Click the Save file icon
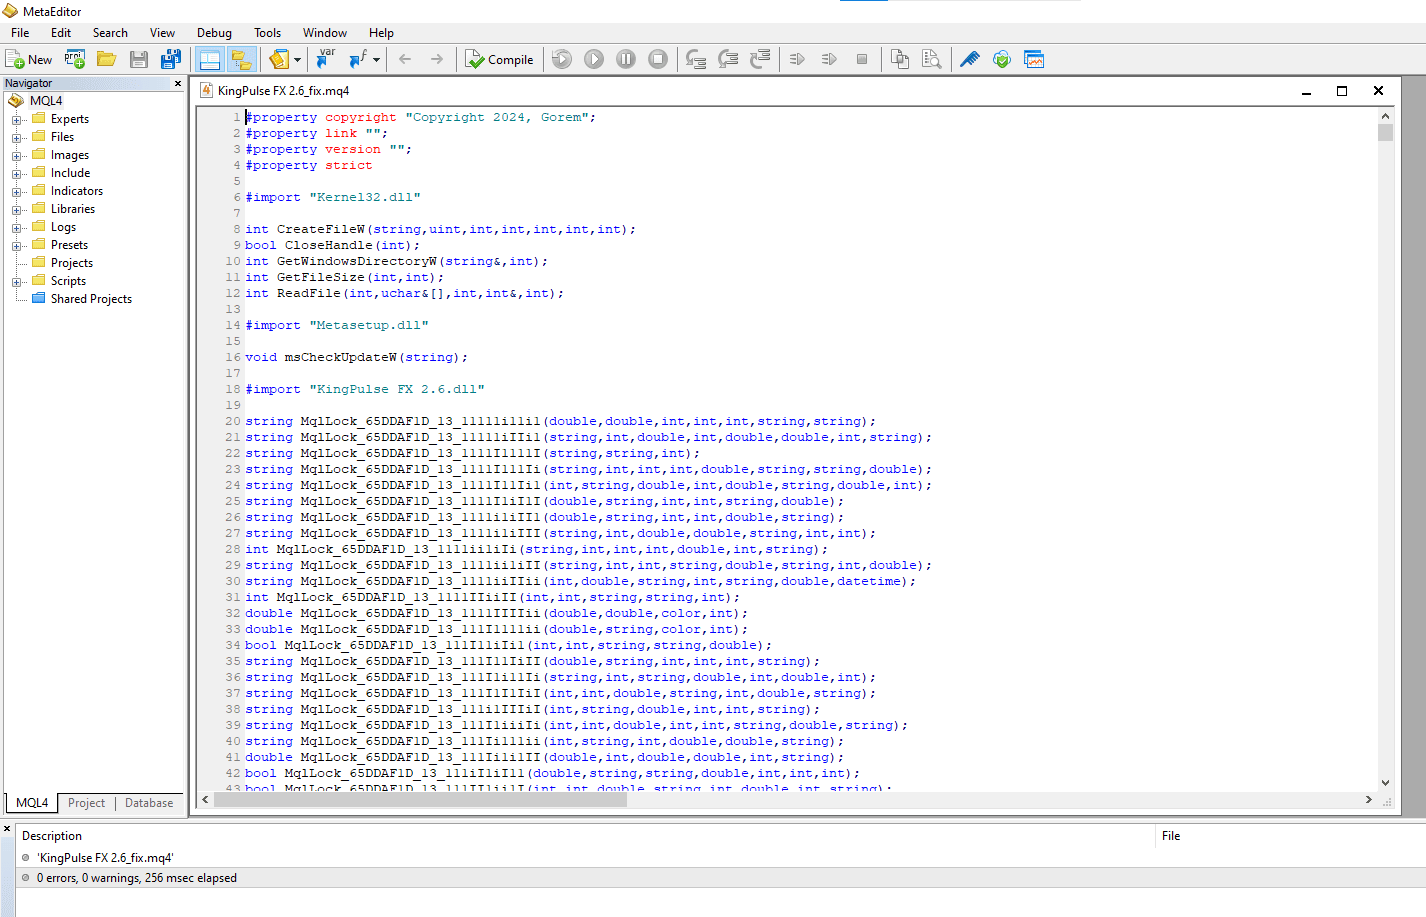The image size is (1426, 917). tap(139, 60)
